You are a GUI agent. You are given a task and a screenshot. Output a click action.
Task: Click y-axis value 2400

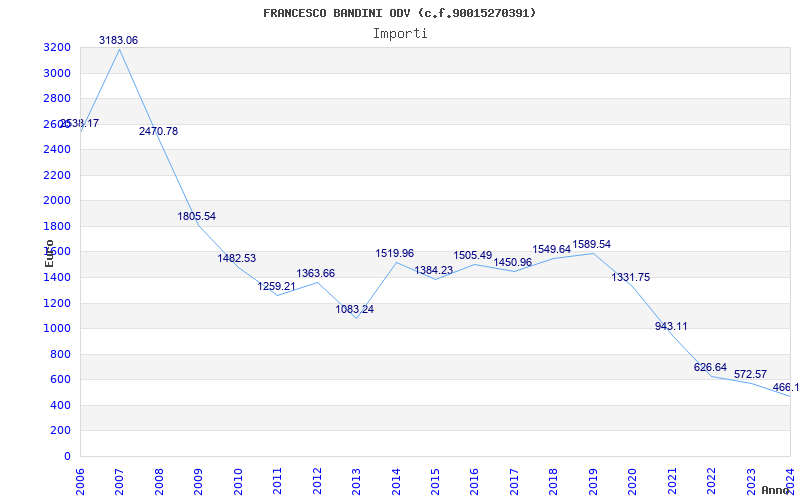57,149
